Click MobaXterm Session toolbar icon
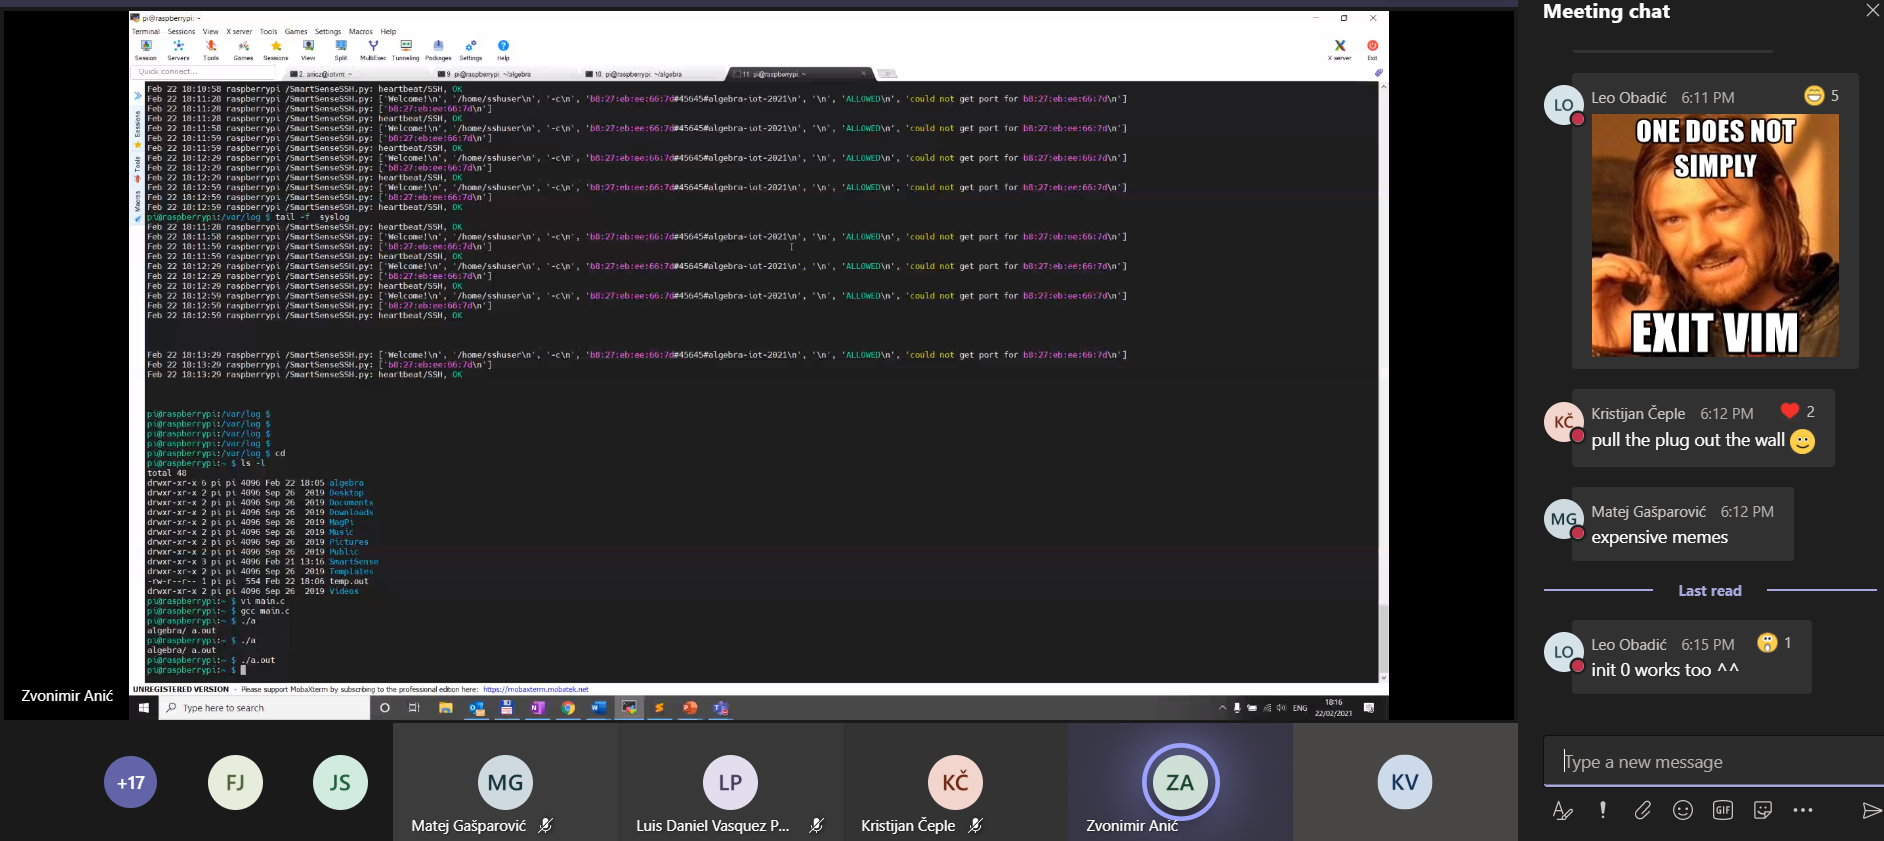1884x841 pixels. [146, 50]
